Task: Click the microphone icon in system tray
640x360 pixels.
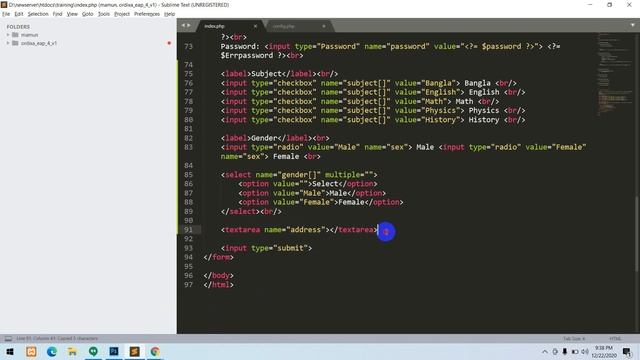Action: coord(565,351)
